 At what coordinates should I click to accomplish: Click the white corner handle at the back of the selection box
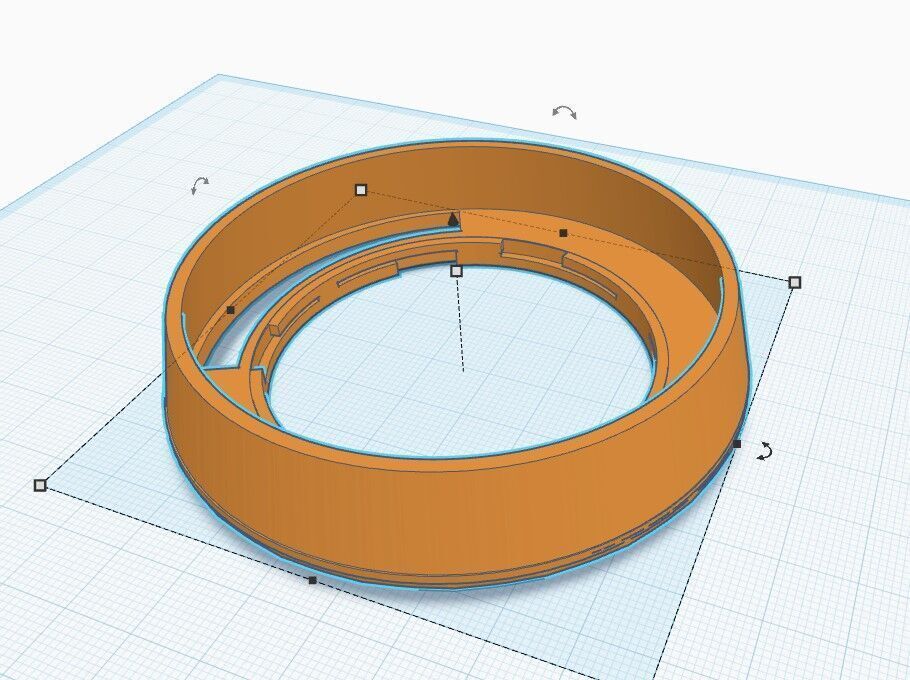361,190
